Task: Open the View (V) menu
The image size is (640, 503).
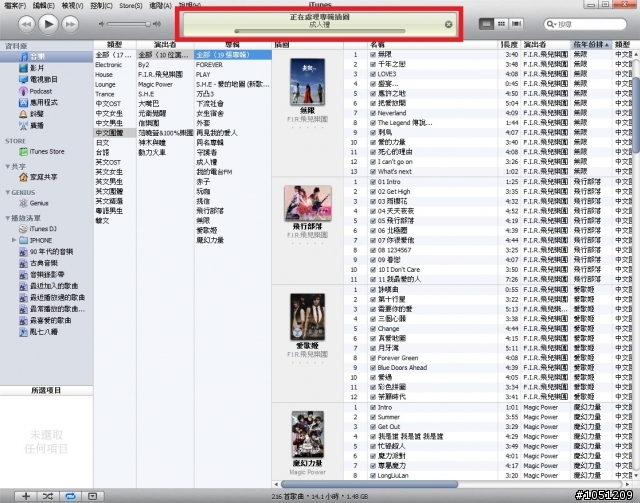Action: 72,5
